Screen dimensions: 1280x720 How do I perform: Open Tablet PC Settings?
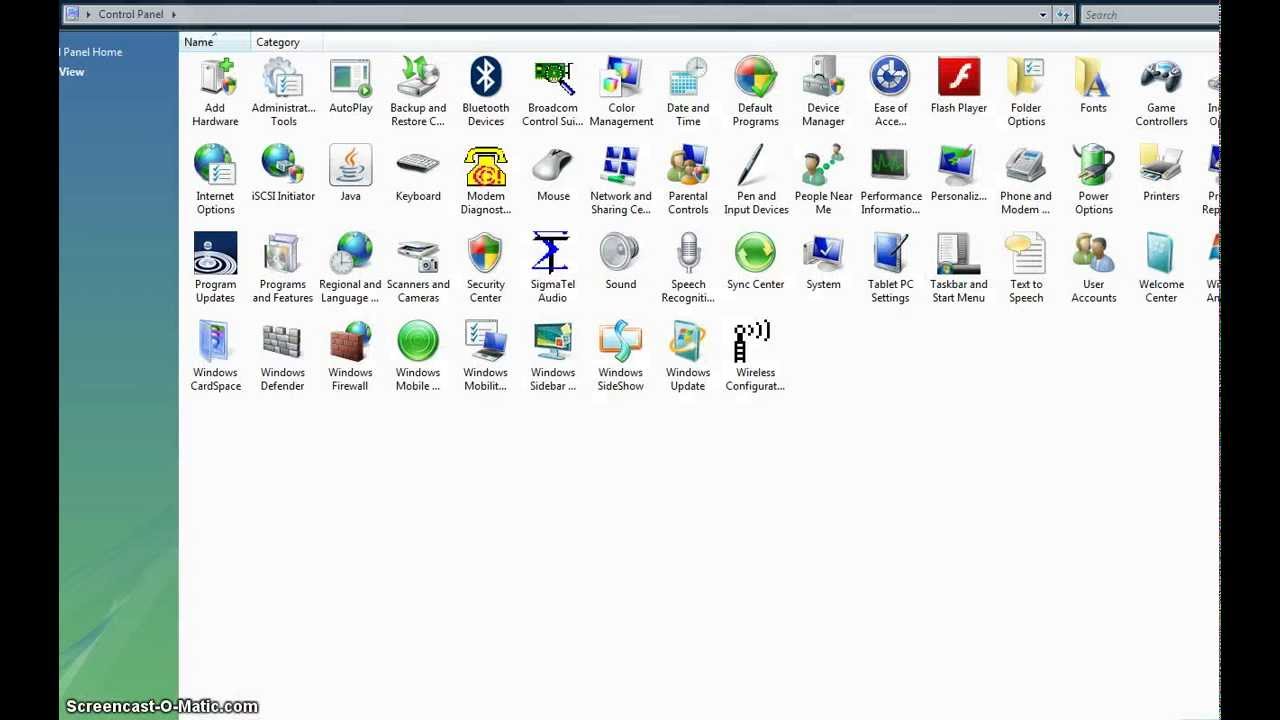point(890,268)
